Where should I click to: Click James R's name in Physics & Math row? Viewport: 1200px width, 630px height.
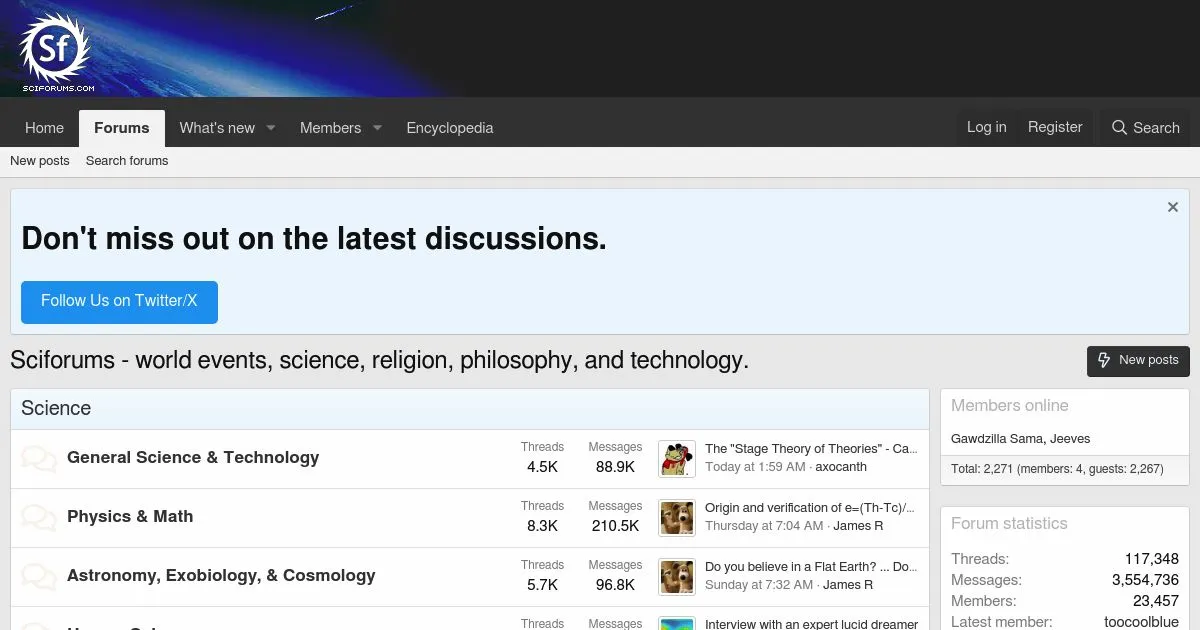coord(858,526)
